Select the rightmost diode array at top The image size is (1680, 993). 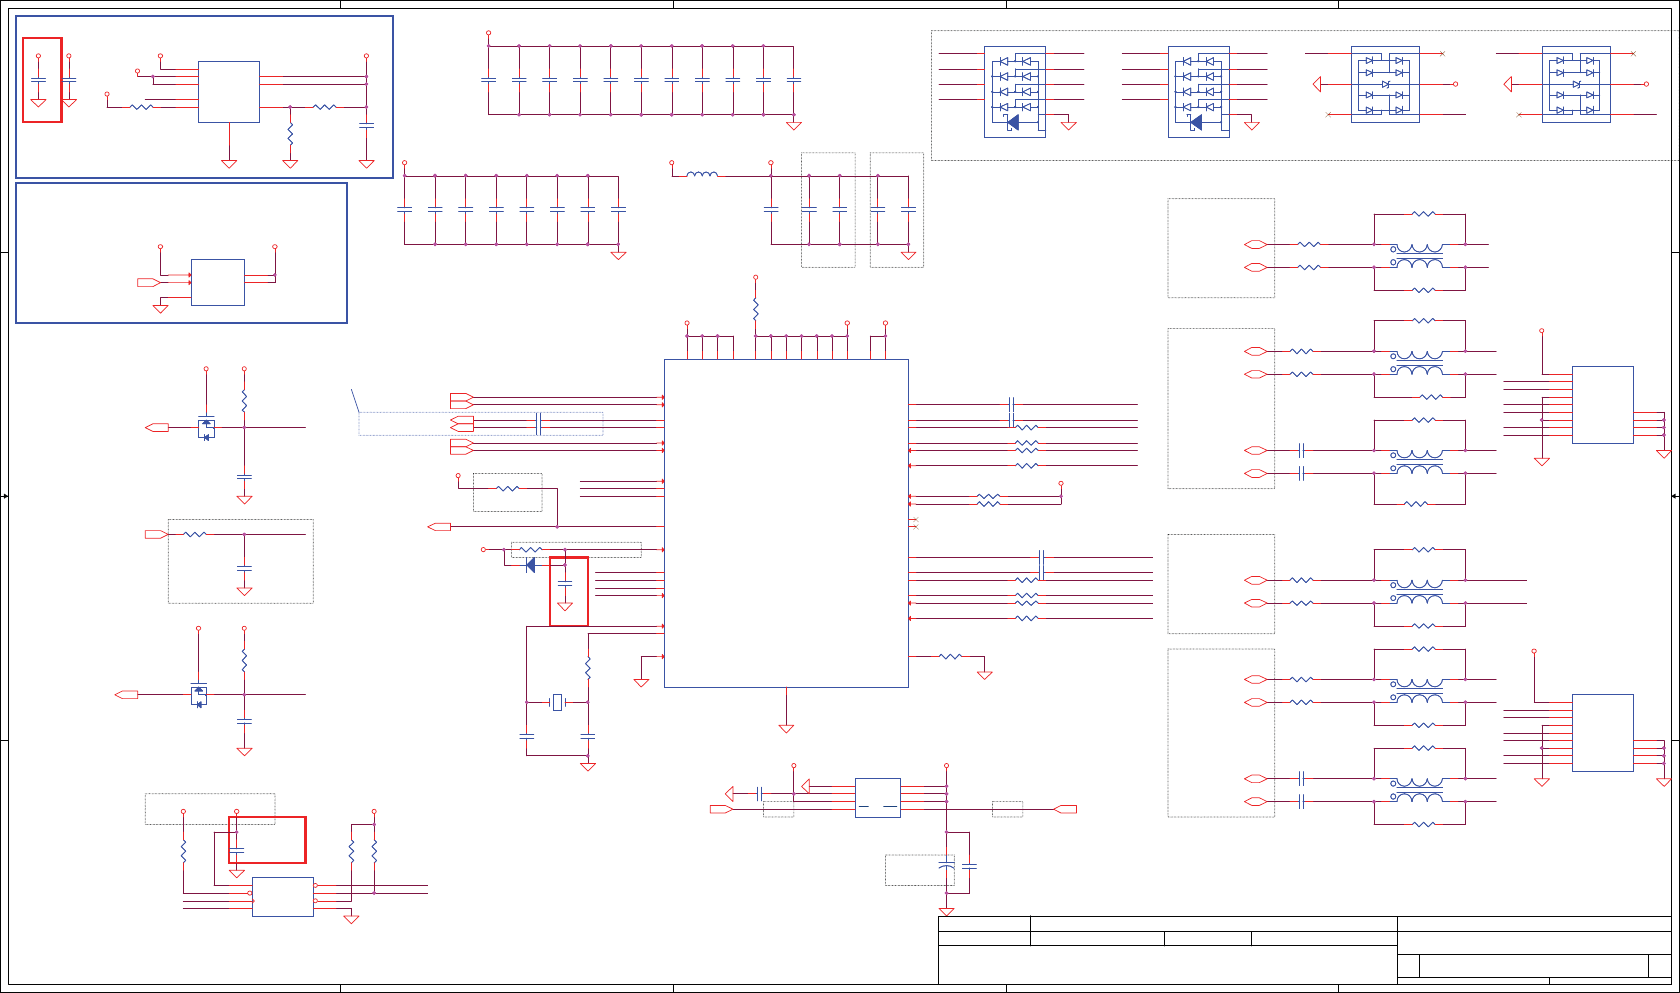click(1576, 84)
